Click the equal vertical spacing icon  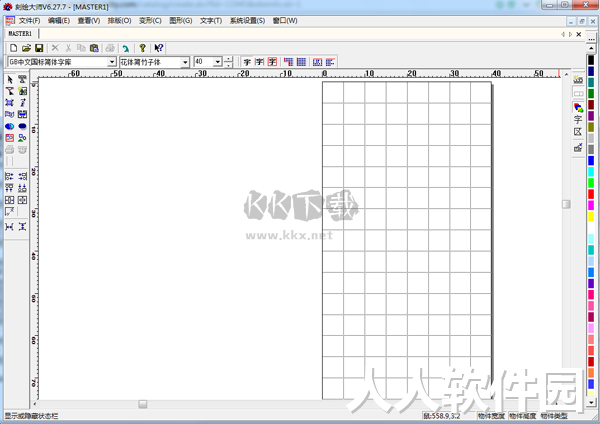(23, 227)
